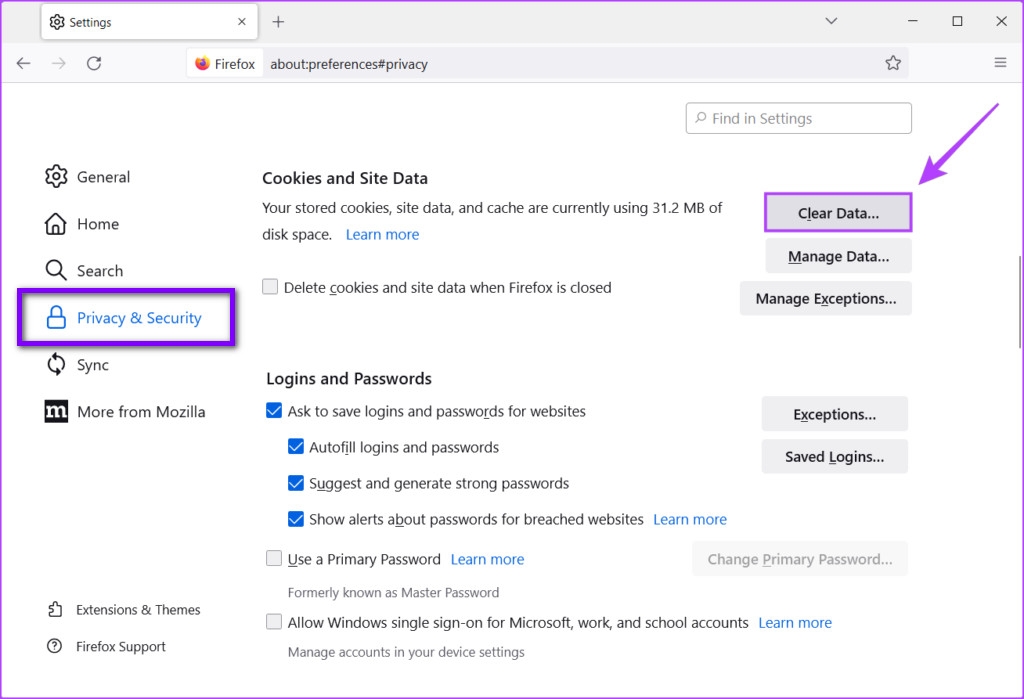The image size is (1024, 699).
Task: Open a new browser tab
Action: click(x=278, y=20)
